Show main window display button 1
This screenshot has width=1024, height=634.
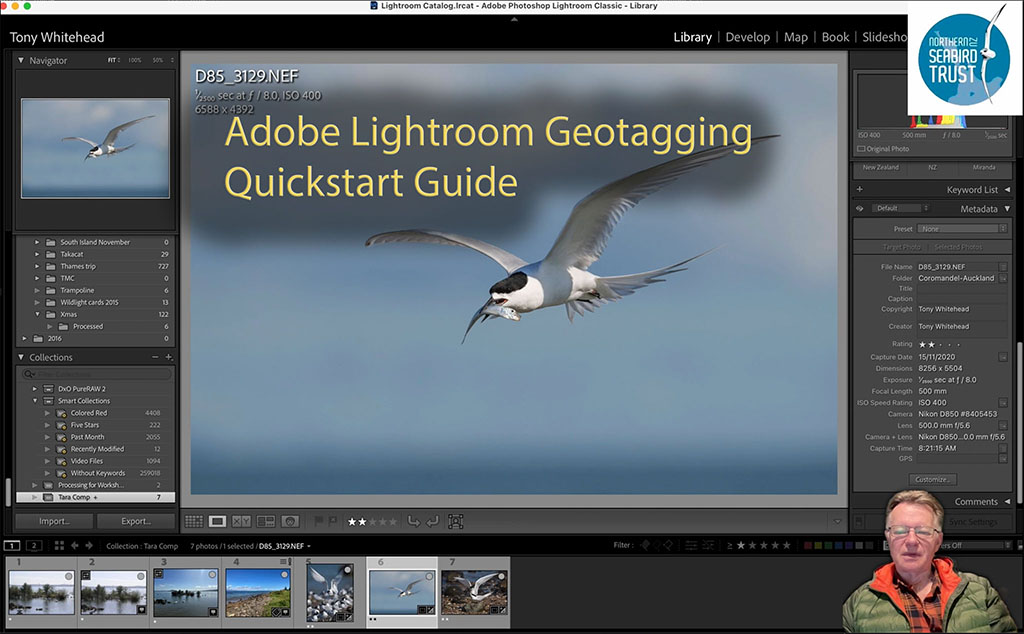[x=12, y=545]
